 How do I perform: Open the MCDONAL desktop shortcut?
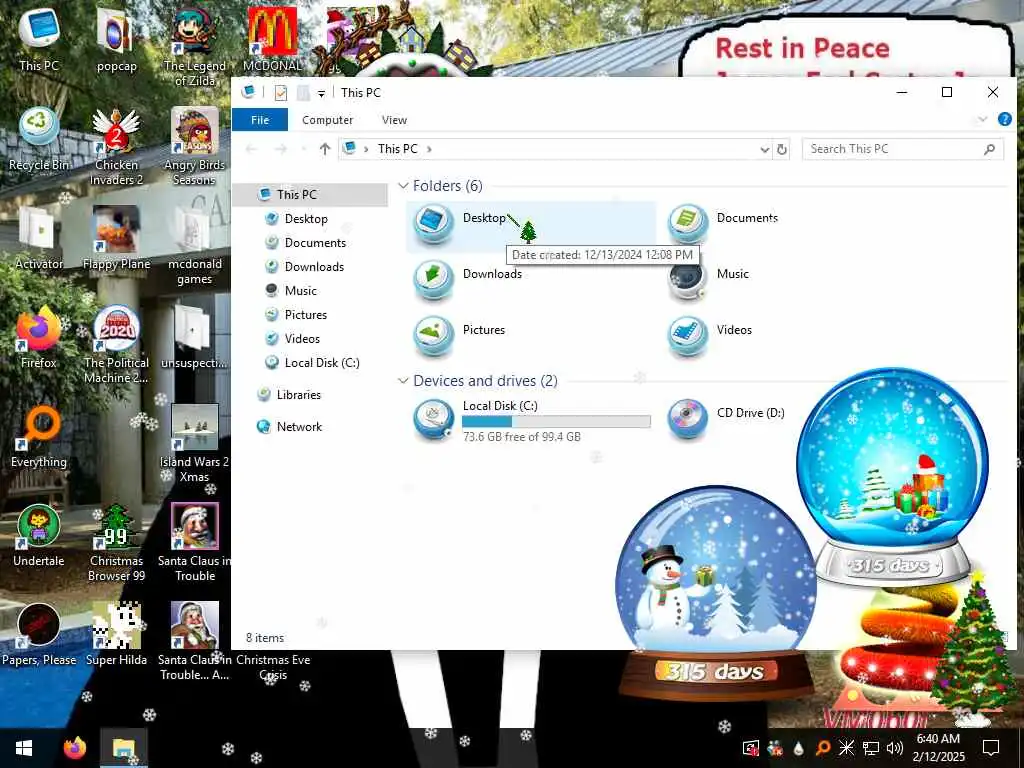click(272, 39)
